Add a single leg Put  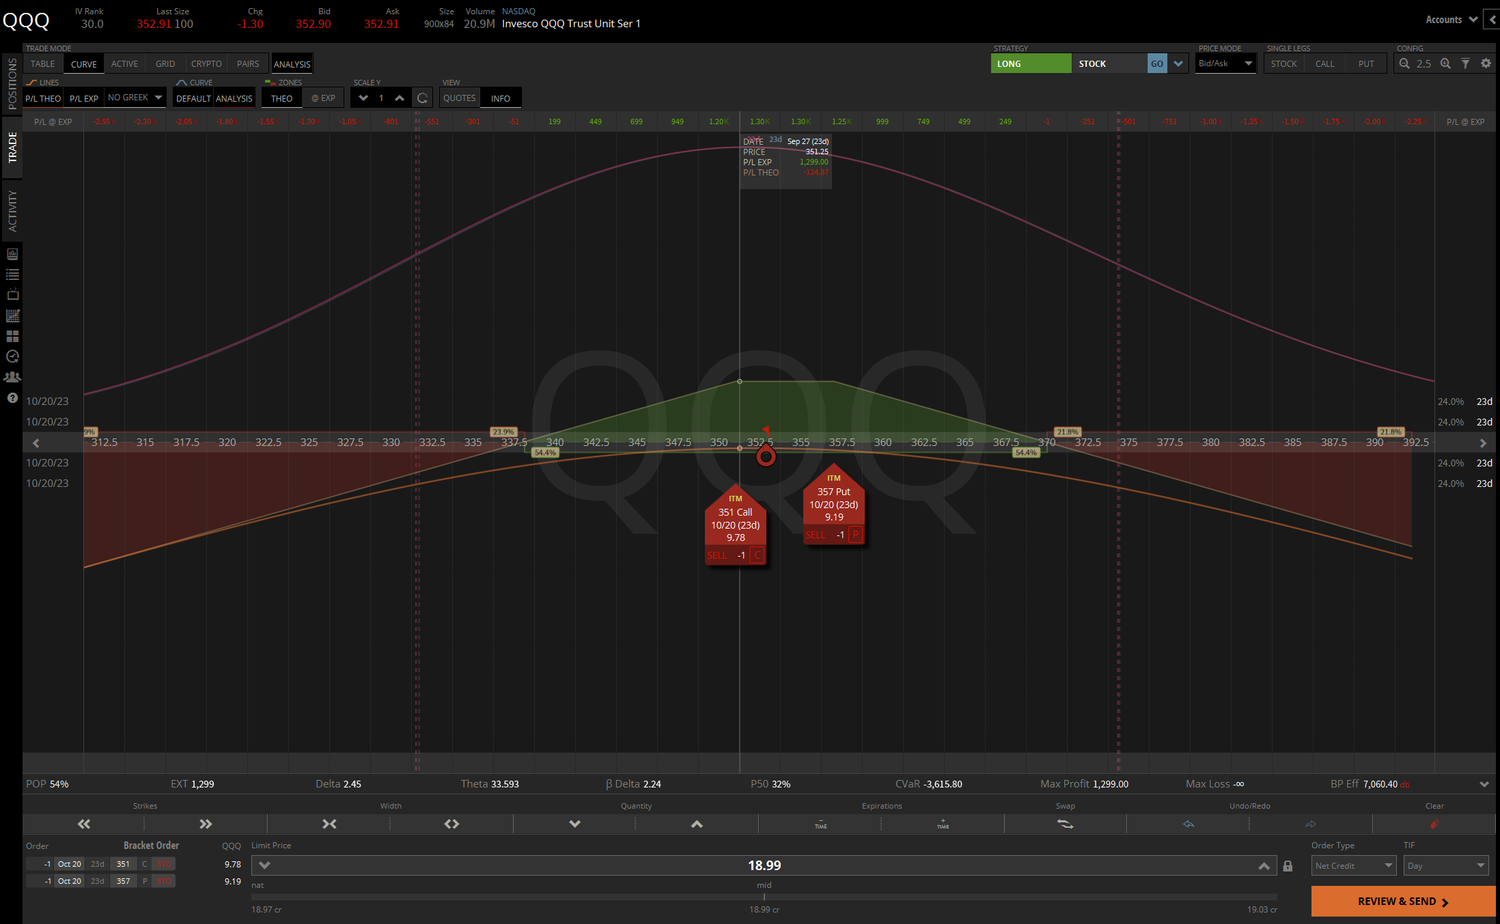[x=1366, y=64]
